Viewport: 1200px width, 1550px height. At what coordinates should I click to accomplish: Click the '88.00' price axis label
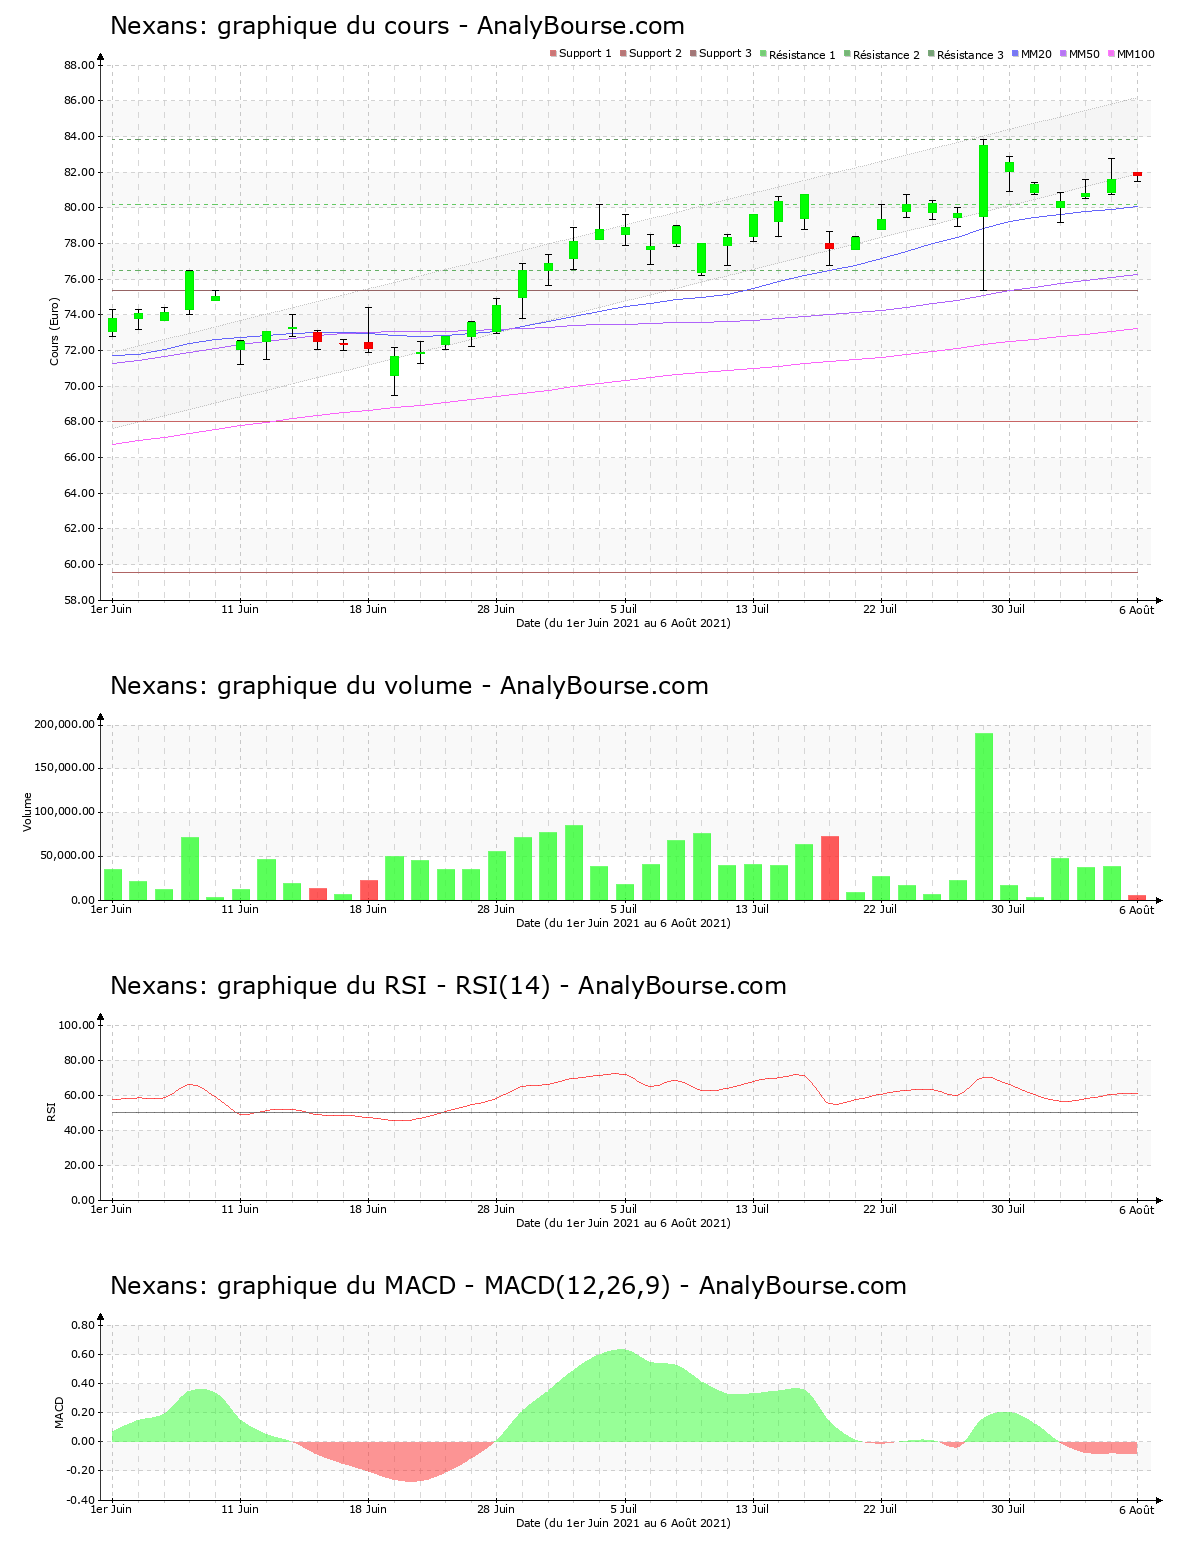(79, 66)
